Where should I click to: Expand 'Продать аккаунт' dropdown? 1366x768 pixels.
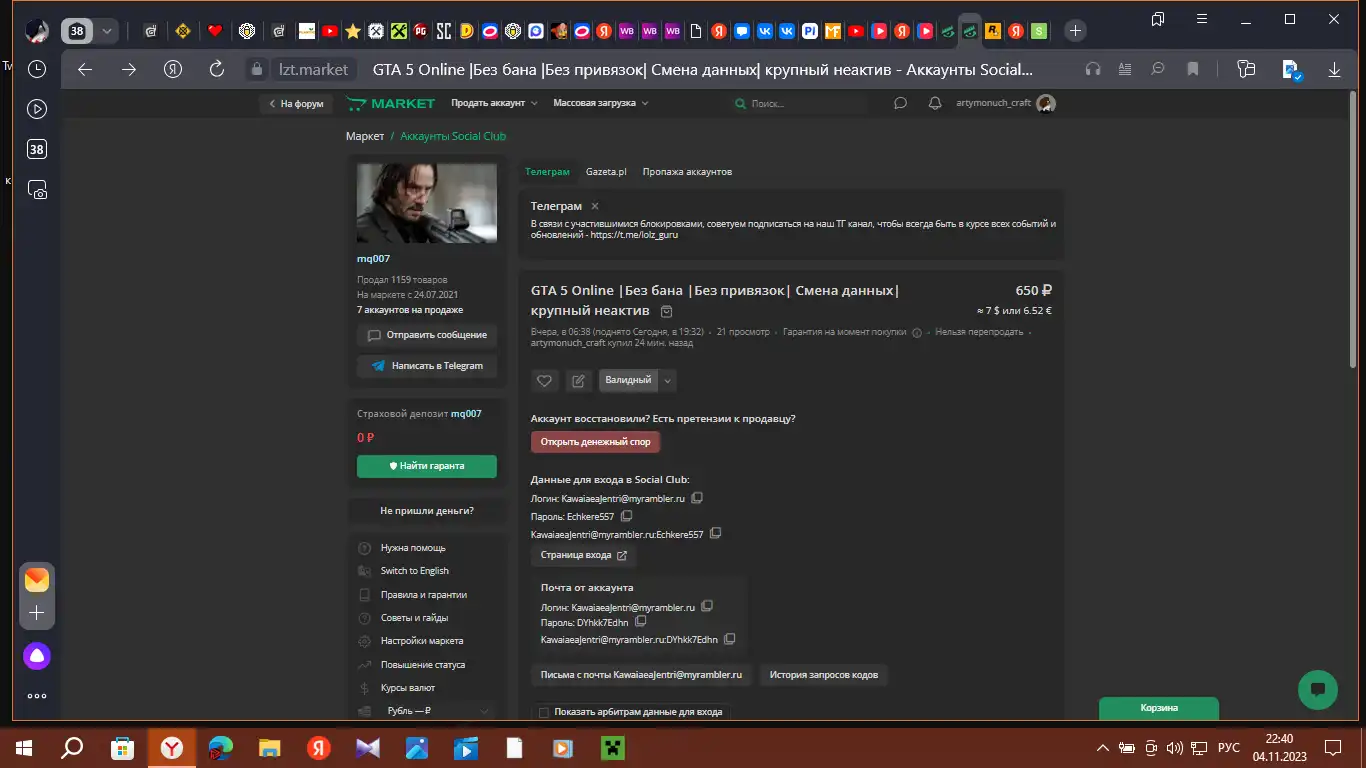tap(494, 103)
